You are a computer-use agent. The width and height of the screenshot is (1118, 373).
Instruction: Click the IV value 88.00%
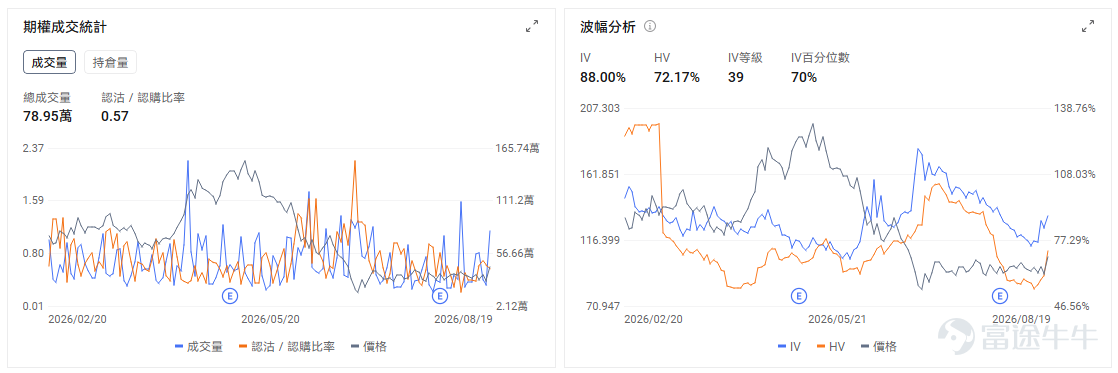[x=603, y=77]
